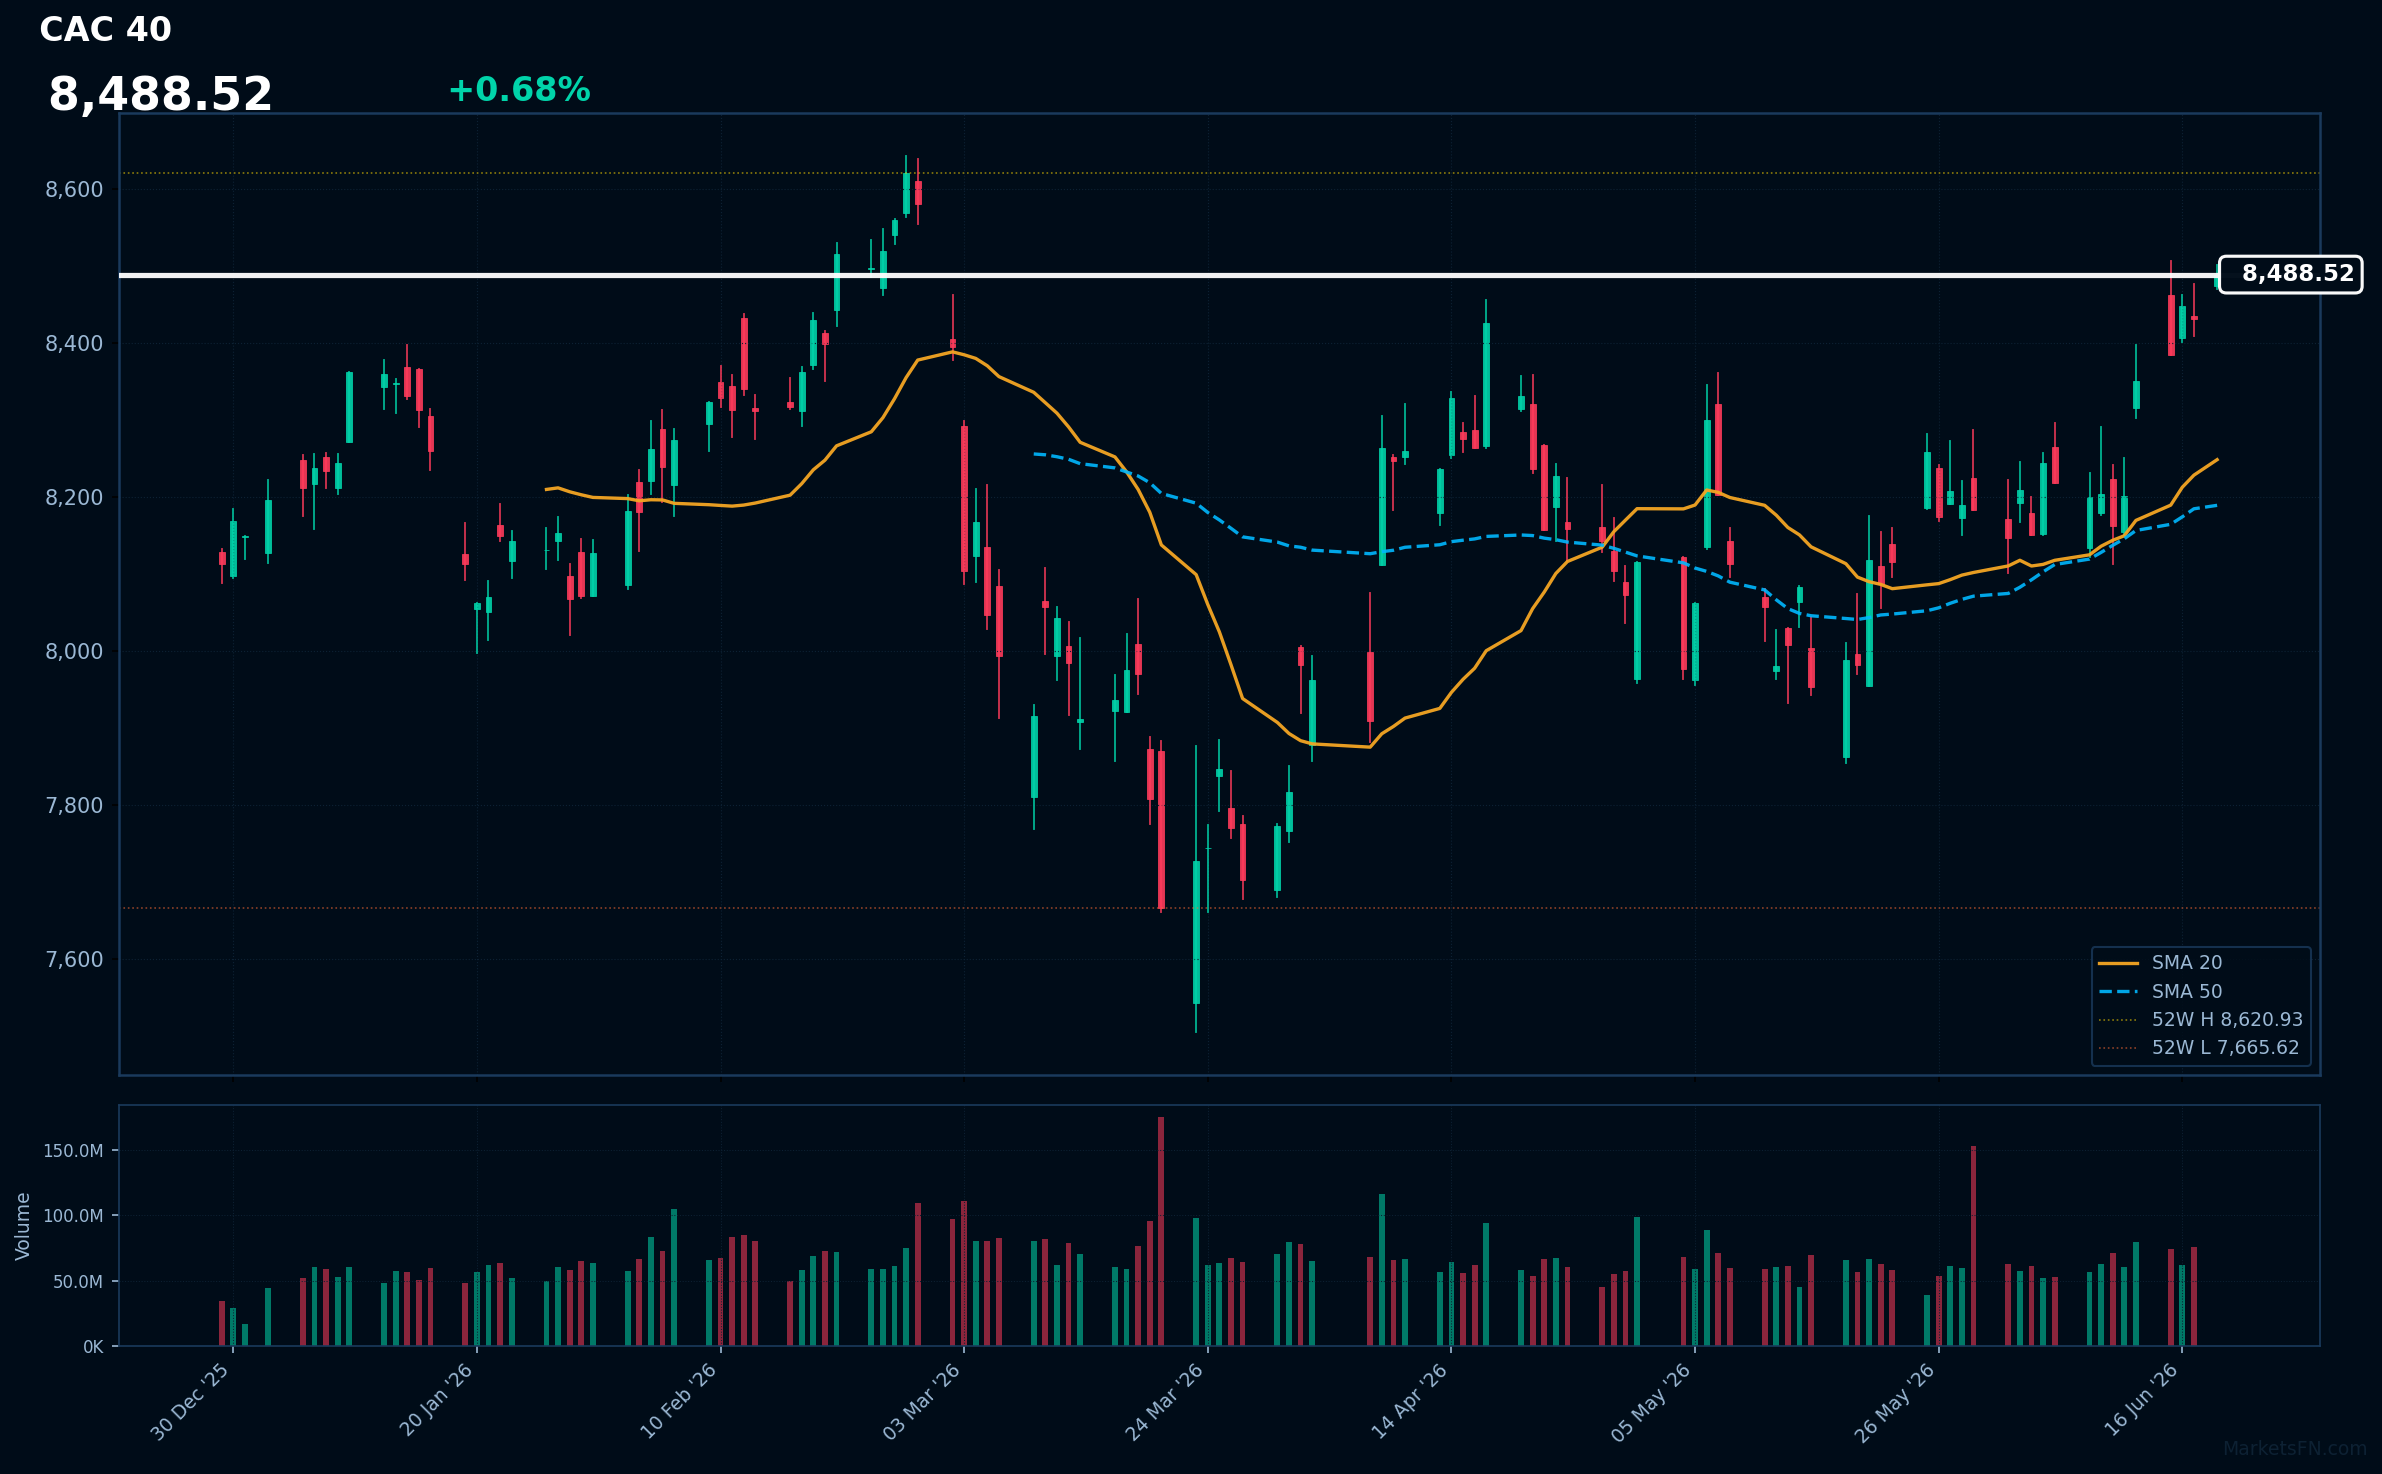Click the 7,600 price axis label
This screenshot has width=2382, height=1474.
tap(74, 960)
